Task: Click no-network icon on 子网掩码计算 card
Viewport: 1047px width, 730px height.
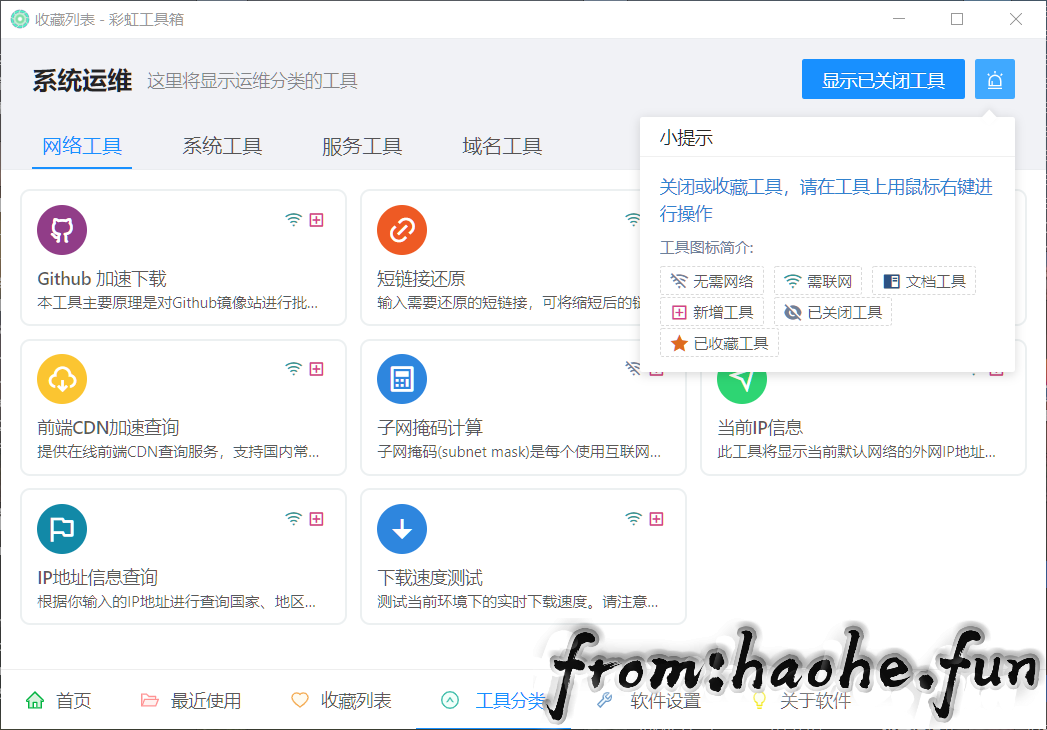Action: point(633,369)
